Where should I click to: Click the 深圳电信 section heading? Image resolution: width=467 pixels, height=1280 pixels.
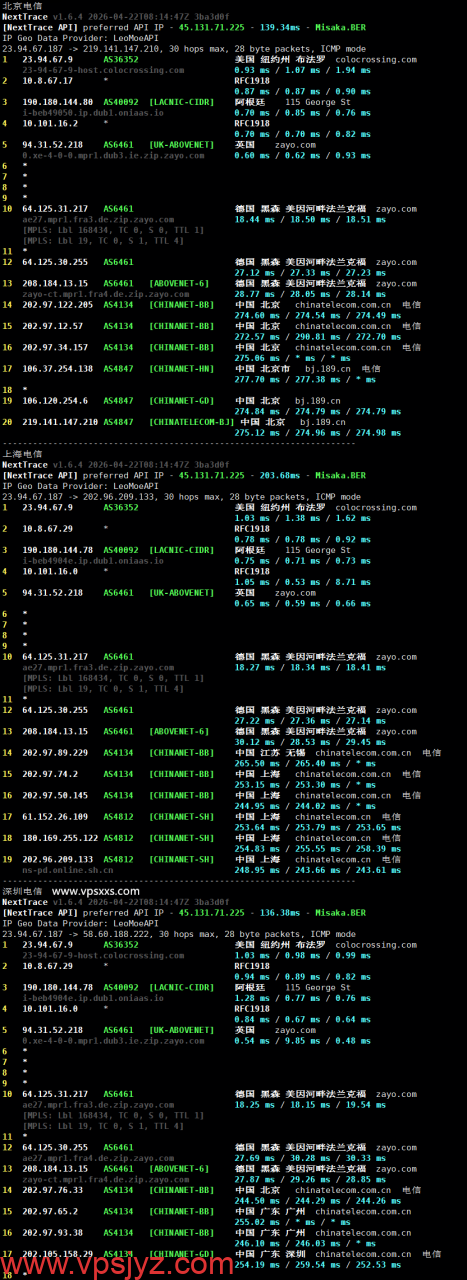(23, 890)
